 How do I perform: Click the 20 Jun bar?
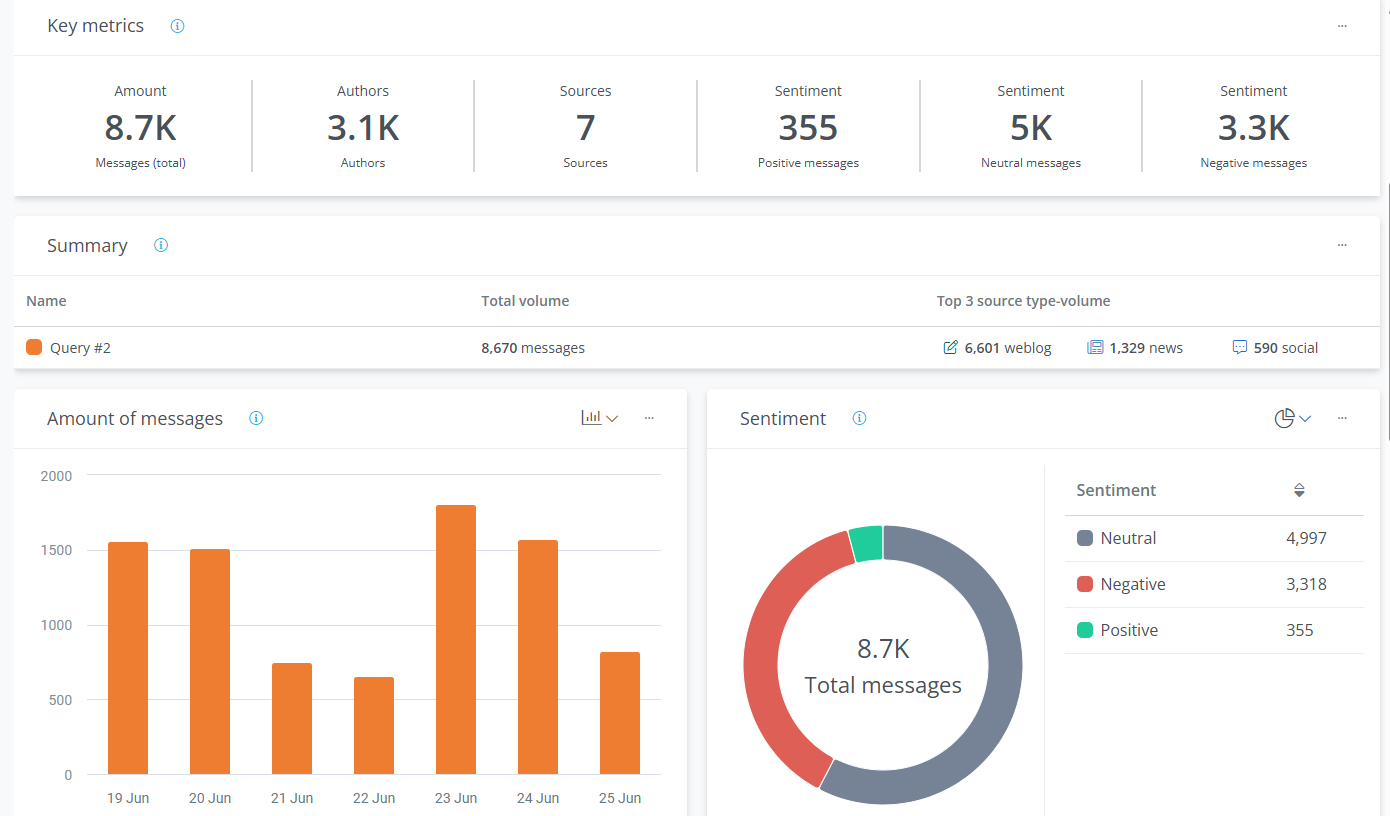coord(210,662)
